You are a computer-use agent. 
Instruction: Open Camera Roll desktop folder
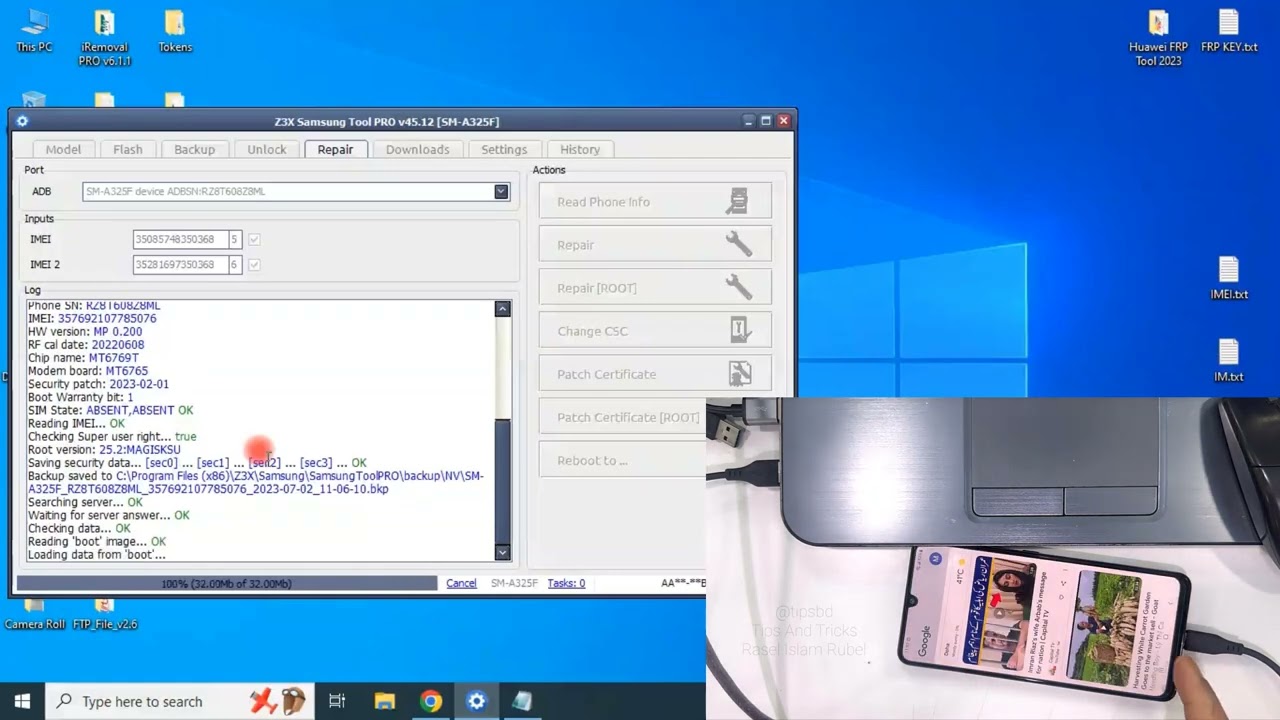point(34,616)
